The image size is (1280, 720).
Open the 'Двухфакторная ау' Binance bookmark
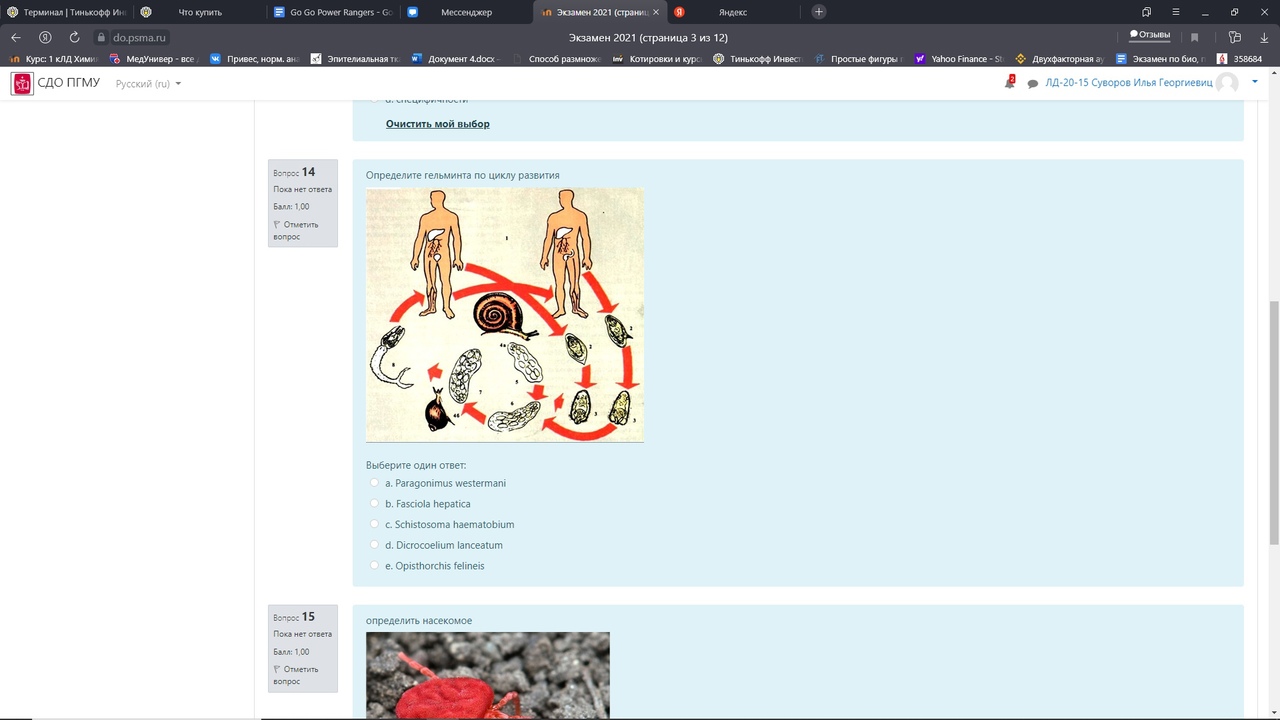coord(1059,59)
